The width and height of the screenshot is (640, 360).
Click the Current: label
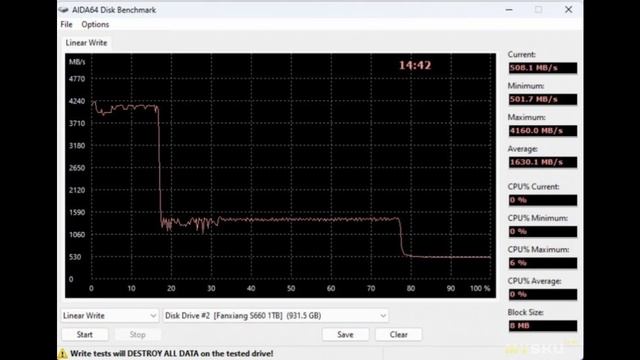(522, 54)
